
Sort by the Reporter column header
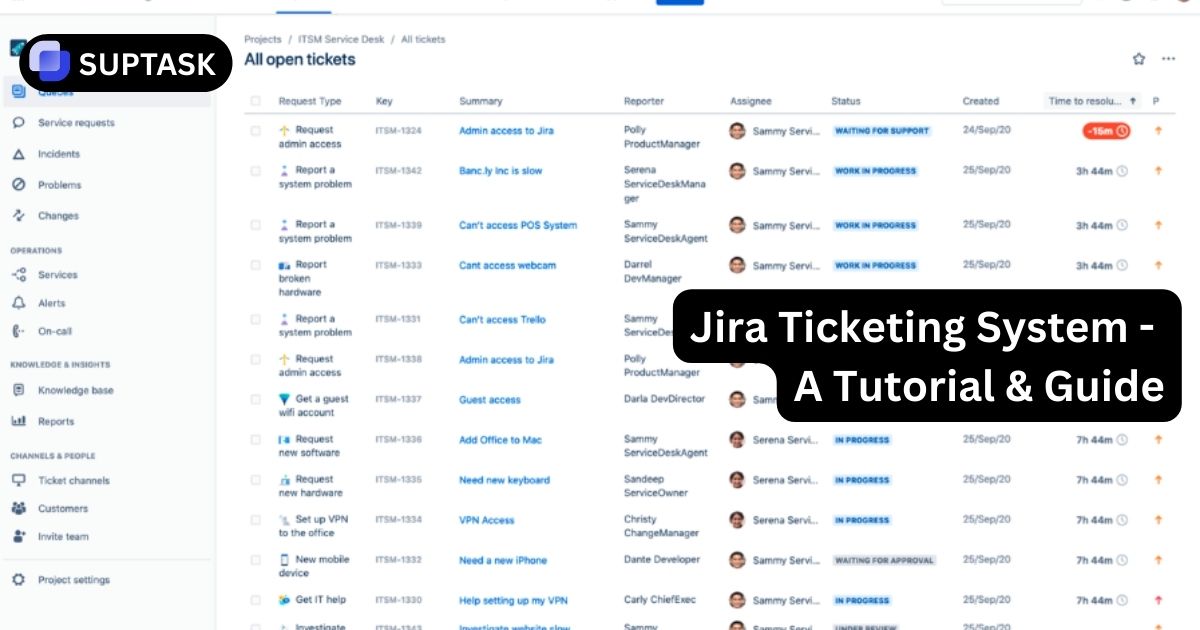(644, 101)
